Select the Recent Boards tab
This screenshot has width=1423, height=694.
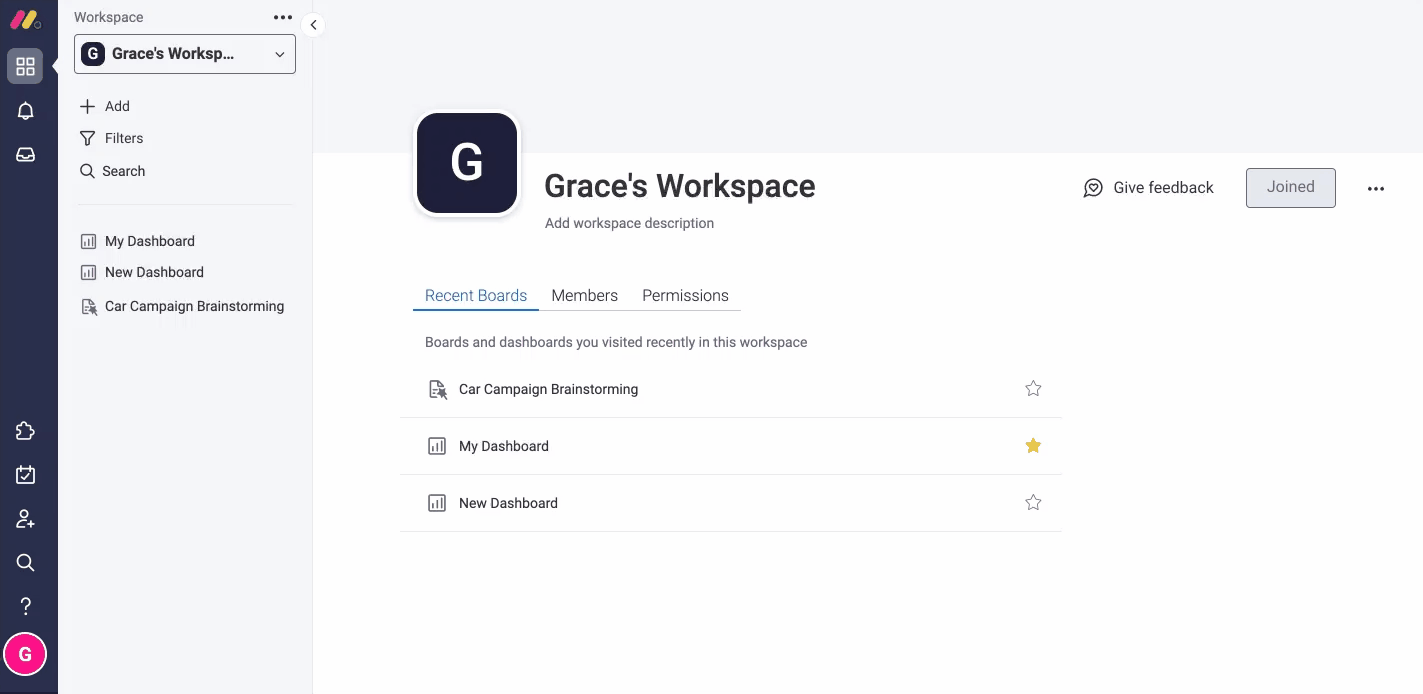click(x=476, y=296)
